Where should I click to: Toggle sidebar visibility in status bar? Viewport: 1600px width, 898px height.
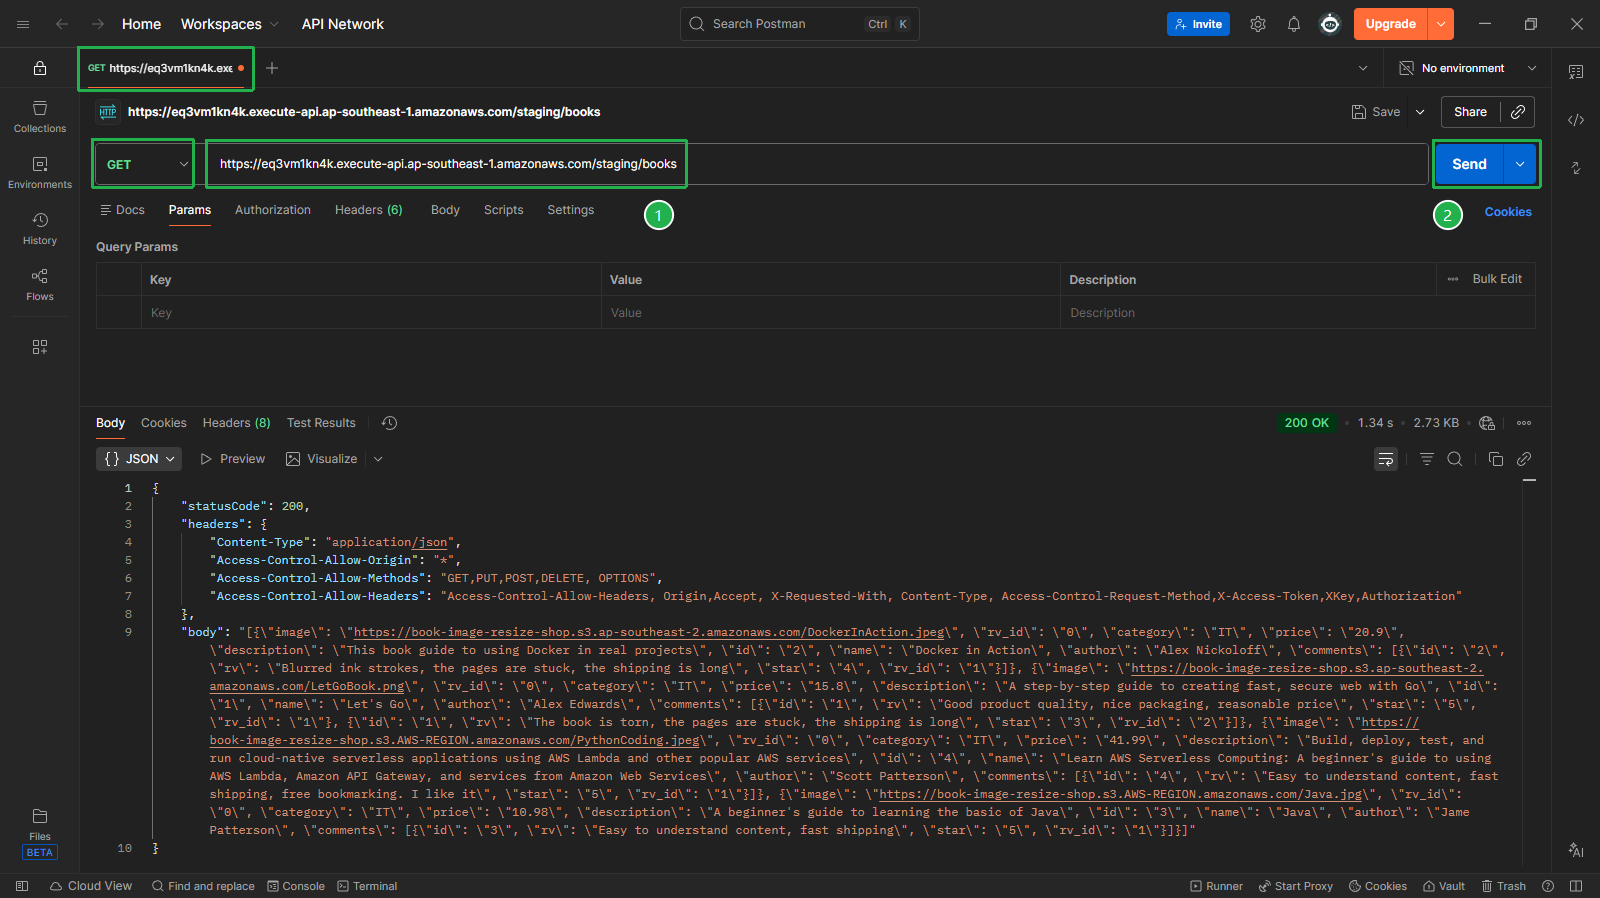(x=22, y=886)
